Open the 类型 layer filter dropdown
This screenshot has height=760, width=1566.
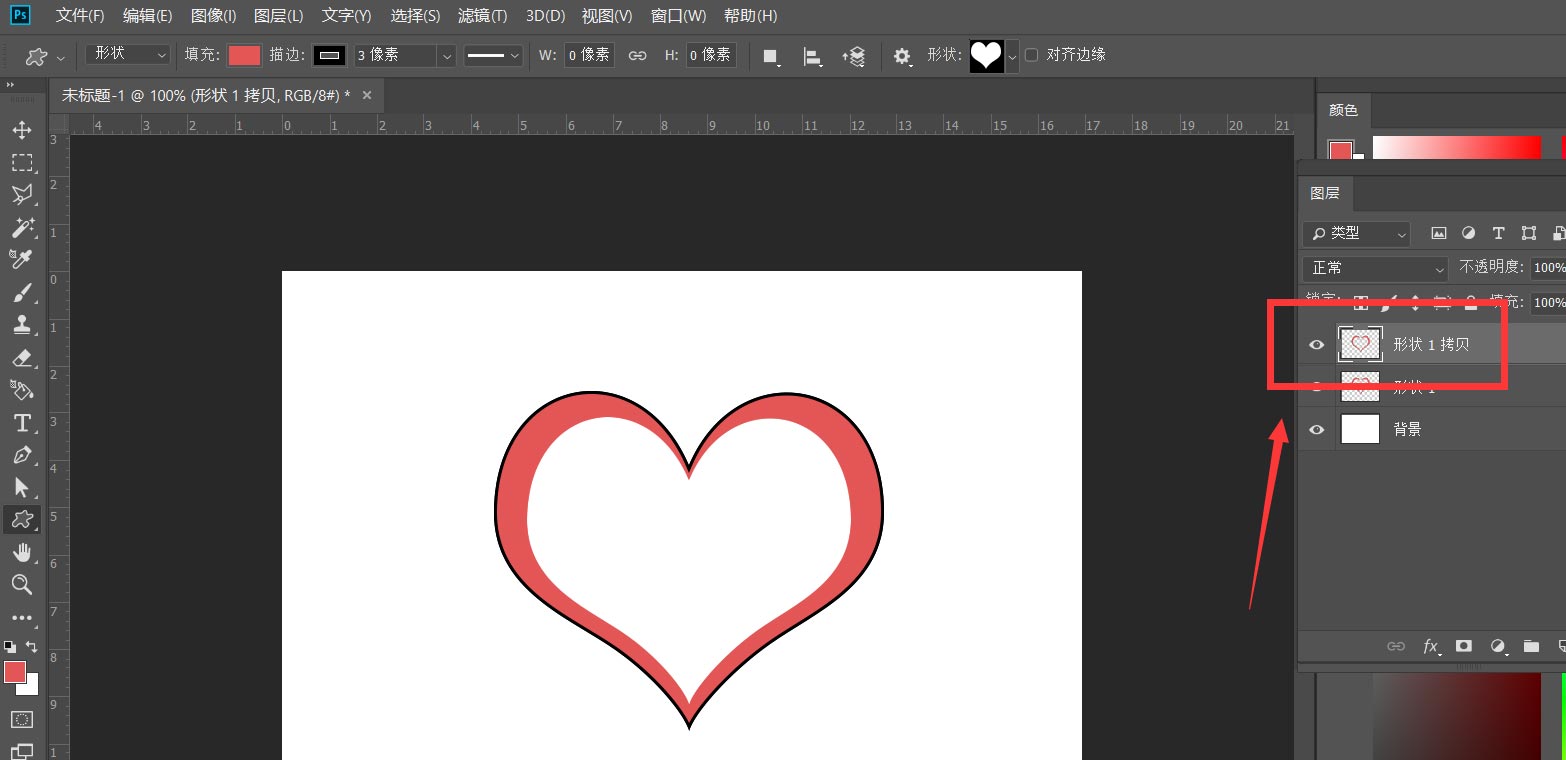point(1356,233)
